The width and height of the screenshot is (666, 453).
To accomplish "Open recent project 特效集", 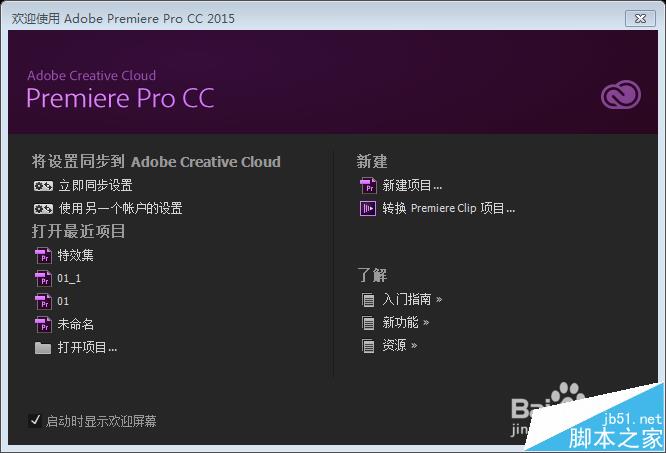I will [76, 256].
